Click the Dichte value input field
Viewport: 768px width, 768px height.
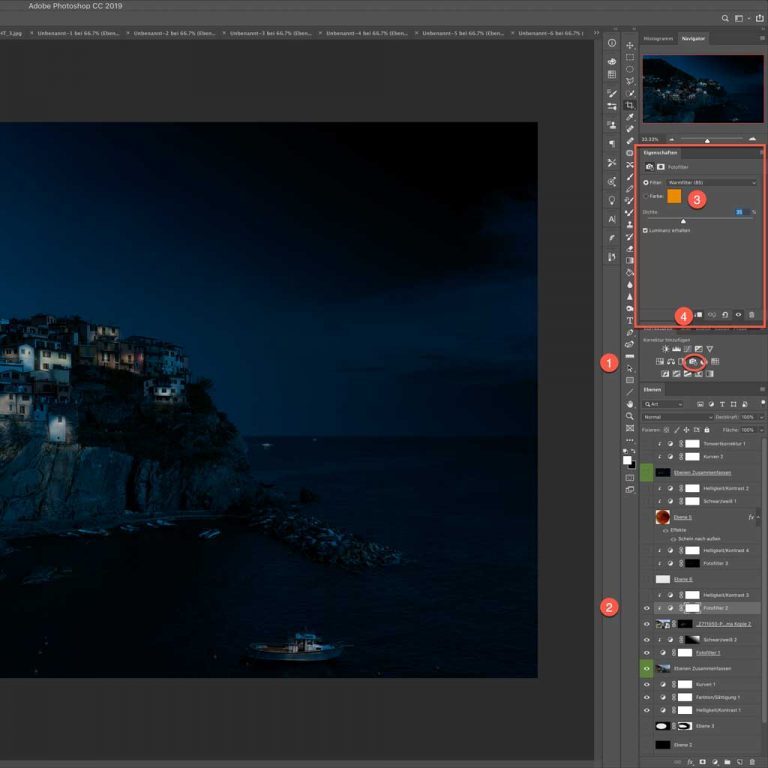coord(741,212)
